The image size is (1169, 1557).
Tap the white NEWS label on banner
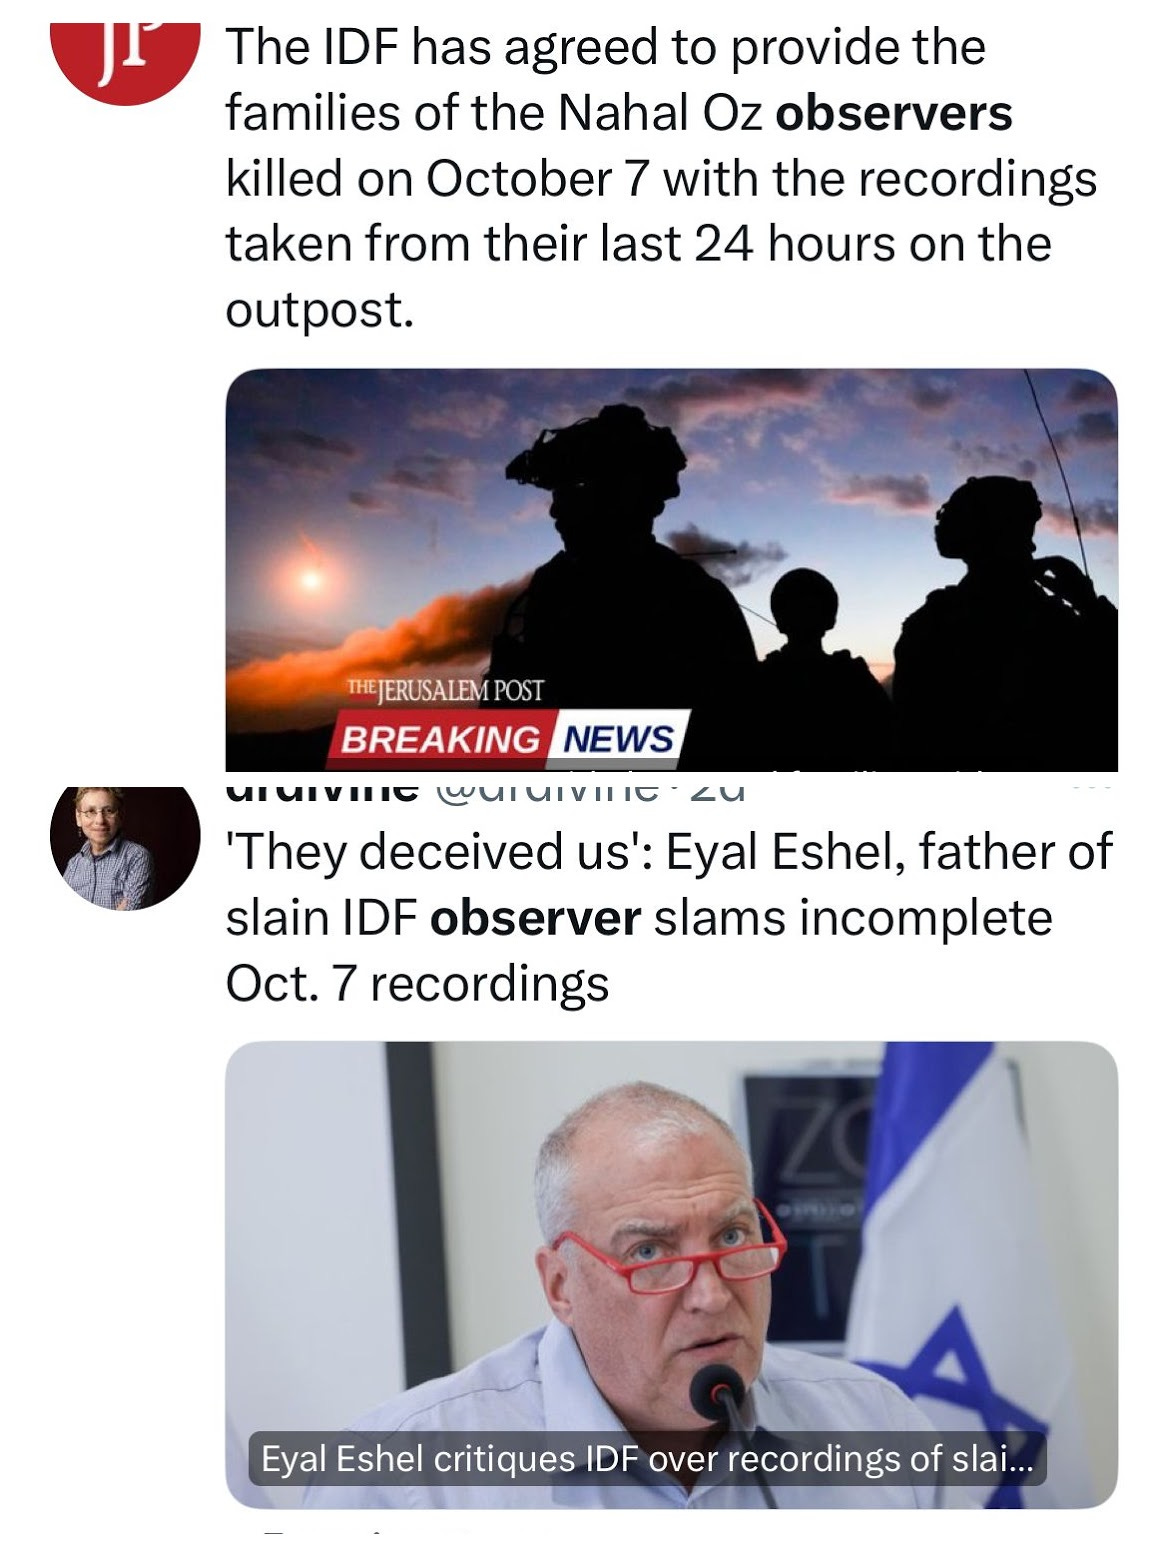(619, 739)
